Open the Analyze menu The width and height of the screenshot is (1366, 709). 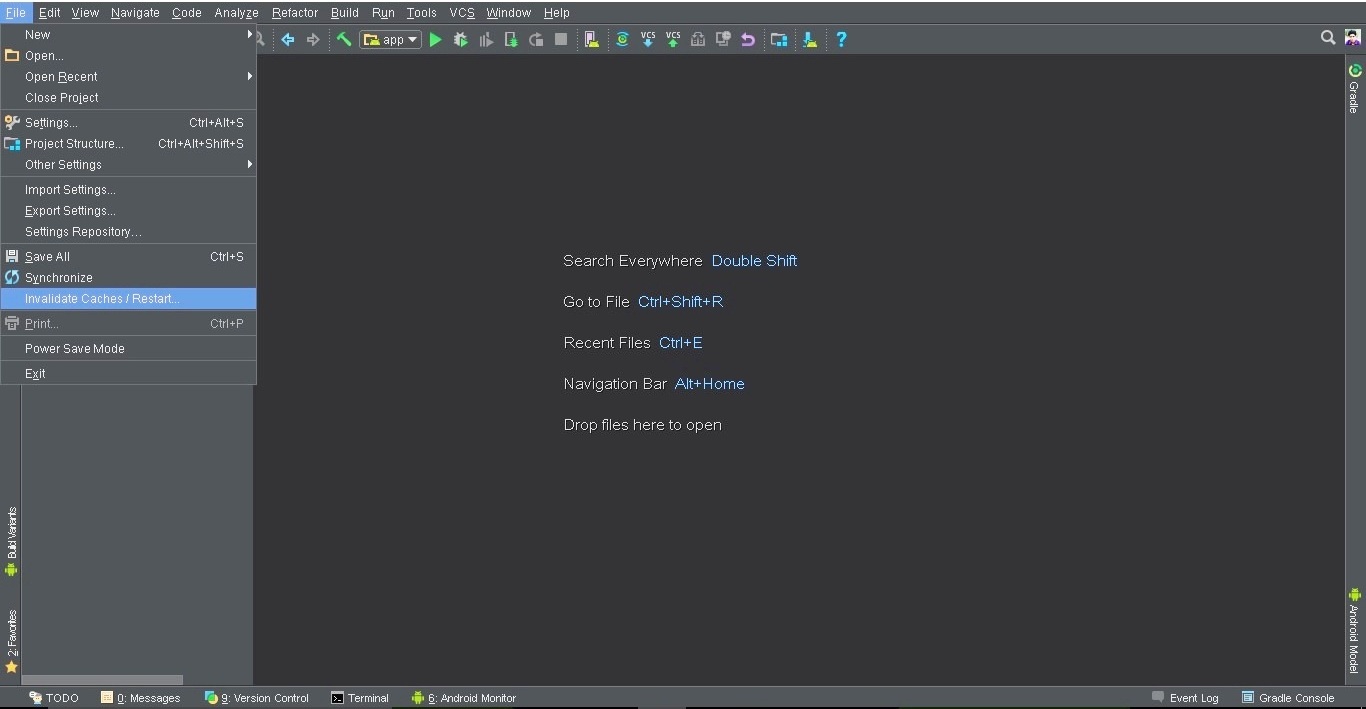tap(236, 12)
